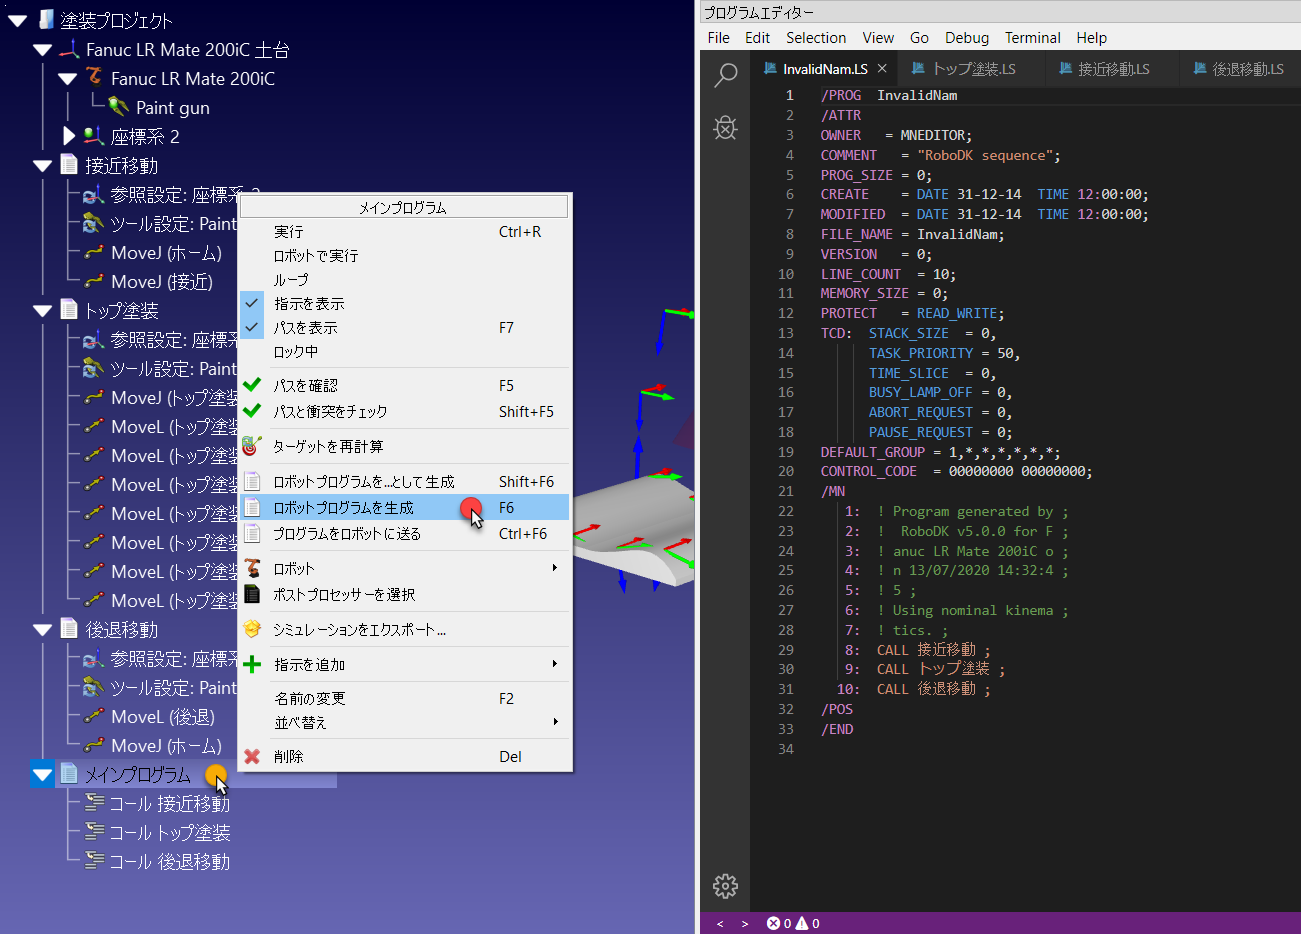Image resolution: width=1301 pixels, height=934 pixels.
Task: Collapse the 後退移動 program node
Action: pyautogui.click(x=42, y=629)
